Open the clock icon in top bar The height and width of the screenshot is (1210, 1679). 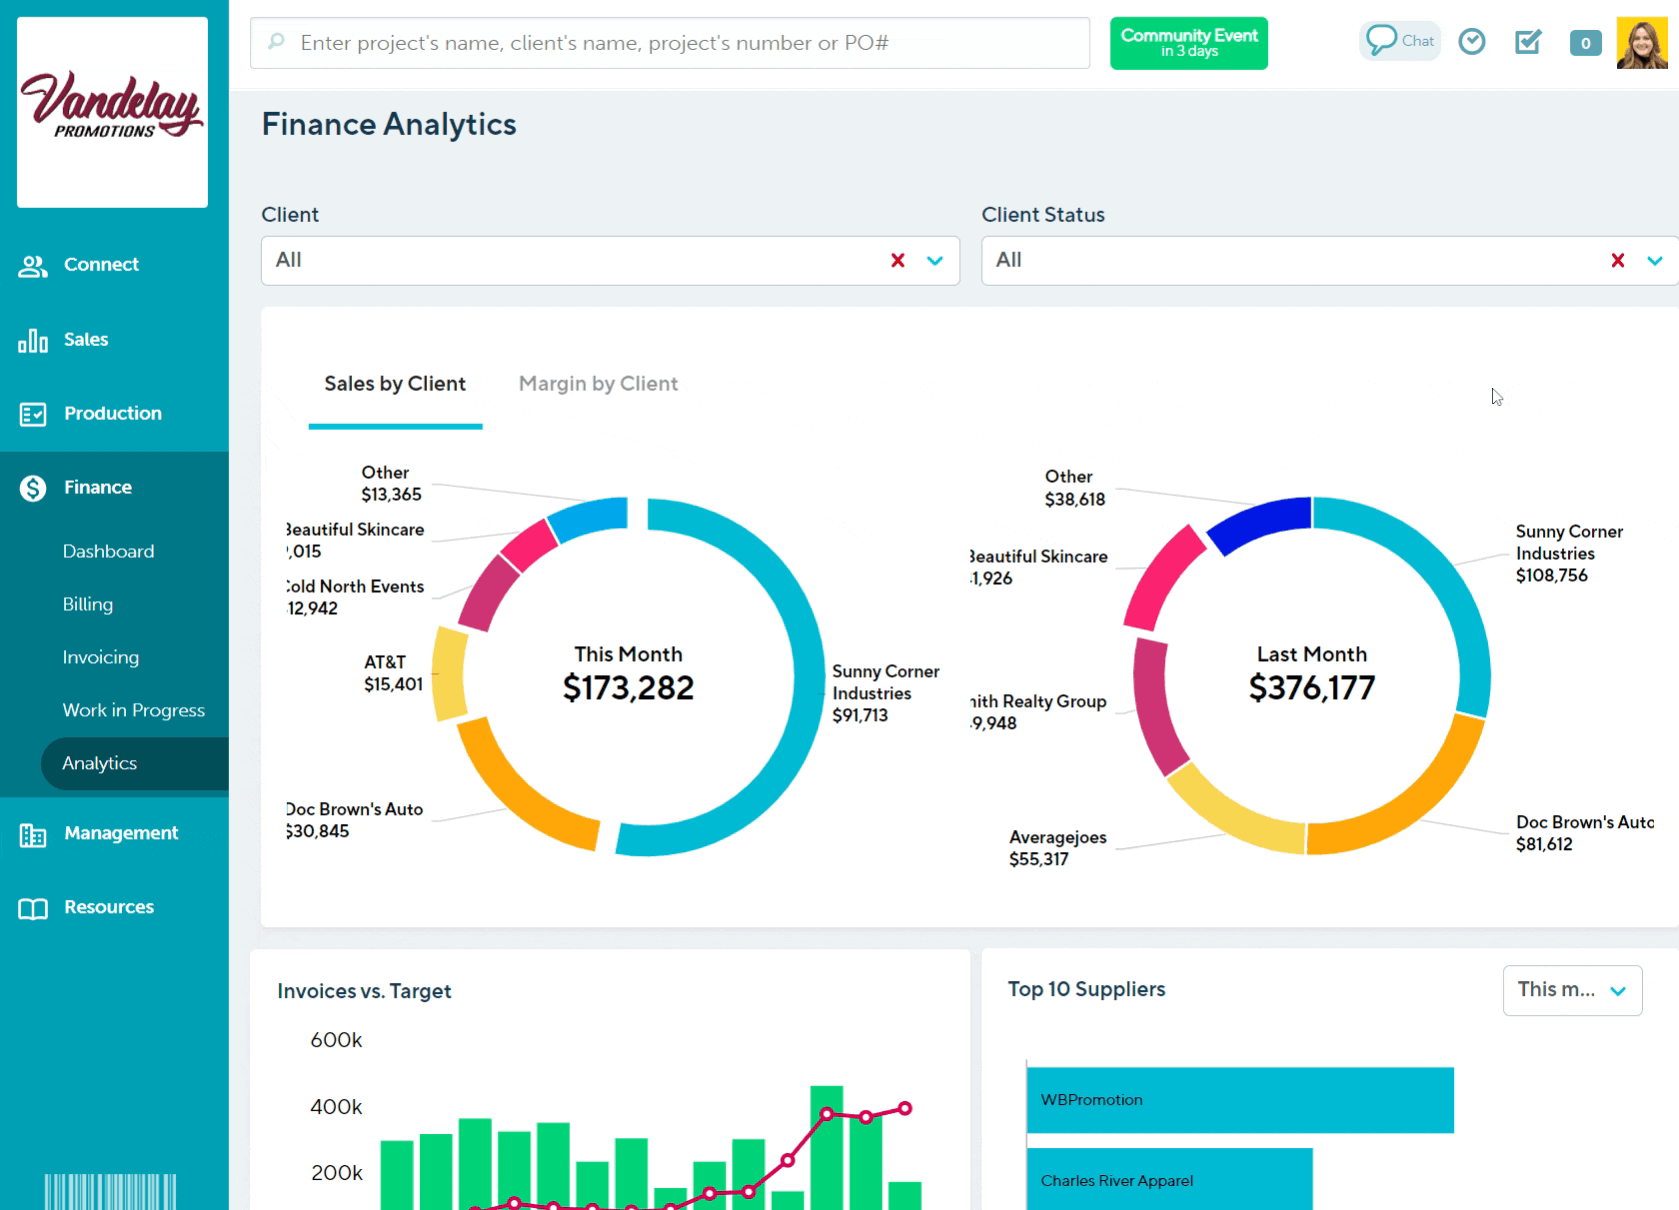(1471, 42)
